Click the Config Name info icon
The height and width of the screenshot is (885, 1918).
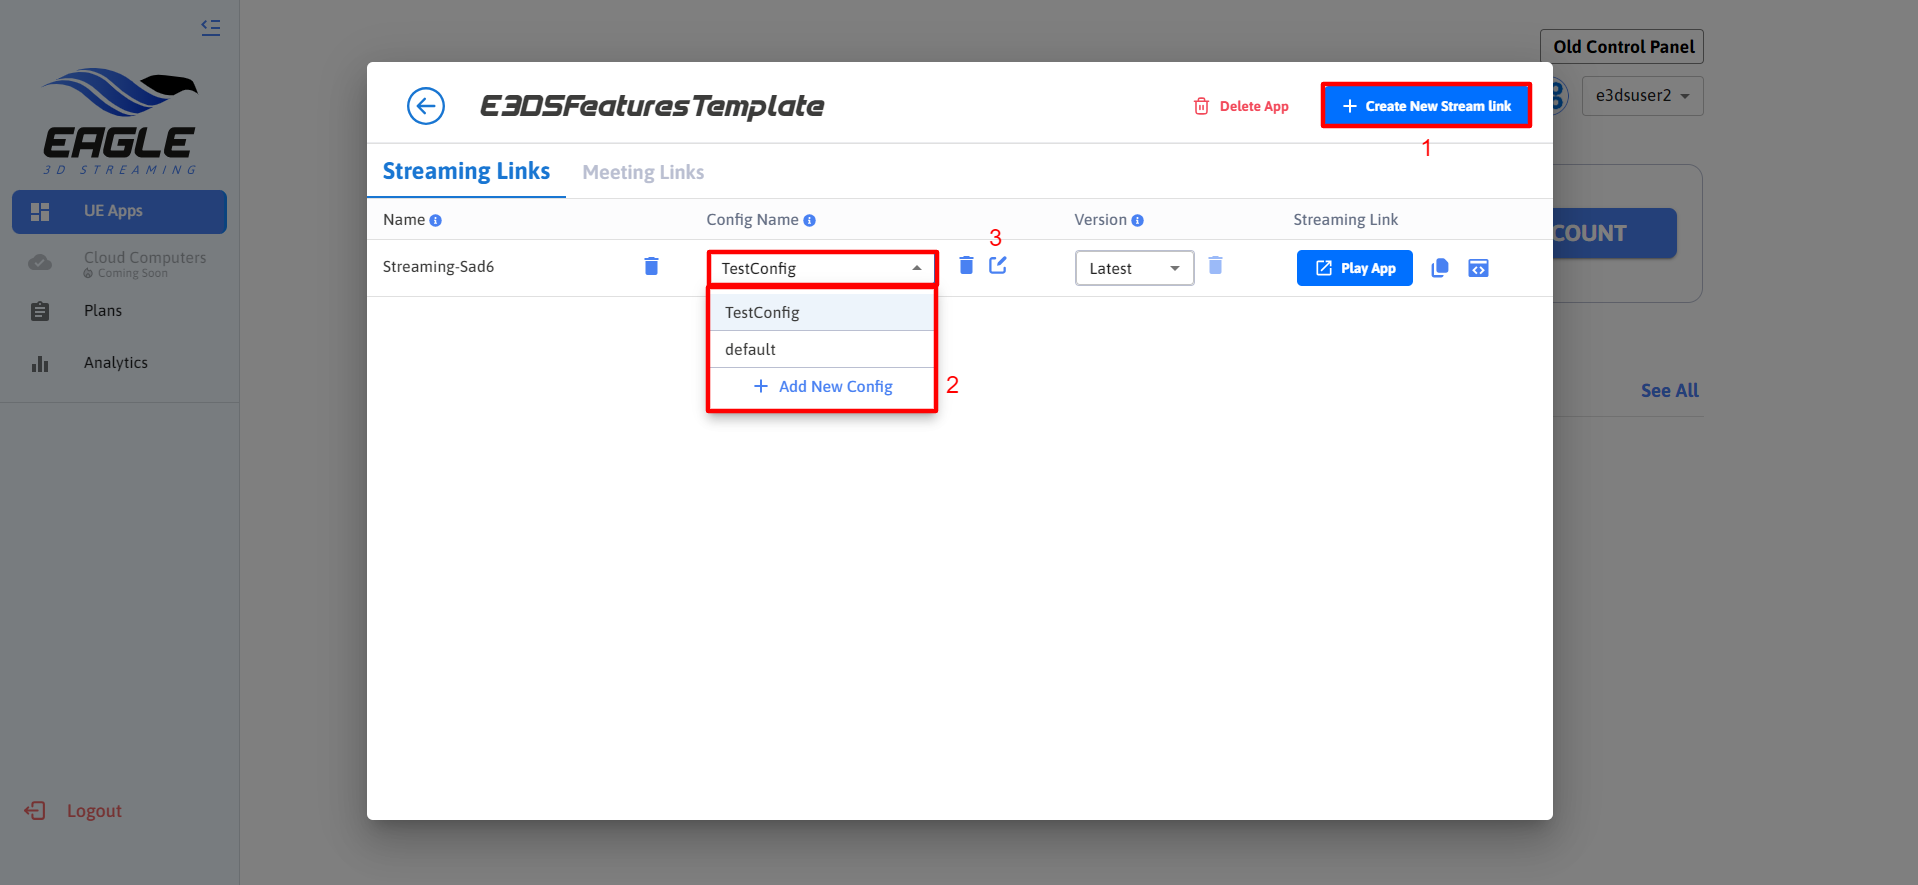pos(810,221)
